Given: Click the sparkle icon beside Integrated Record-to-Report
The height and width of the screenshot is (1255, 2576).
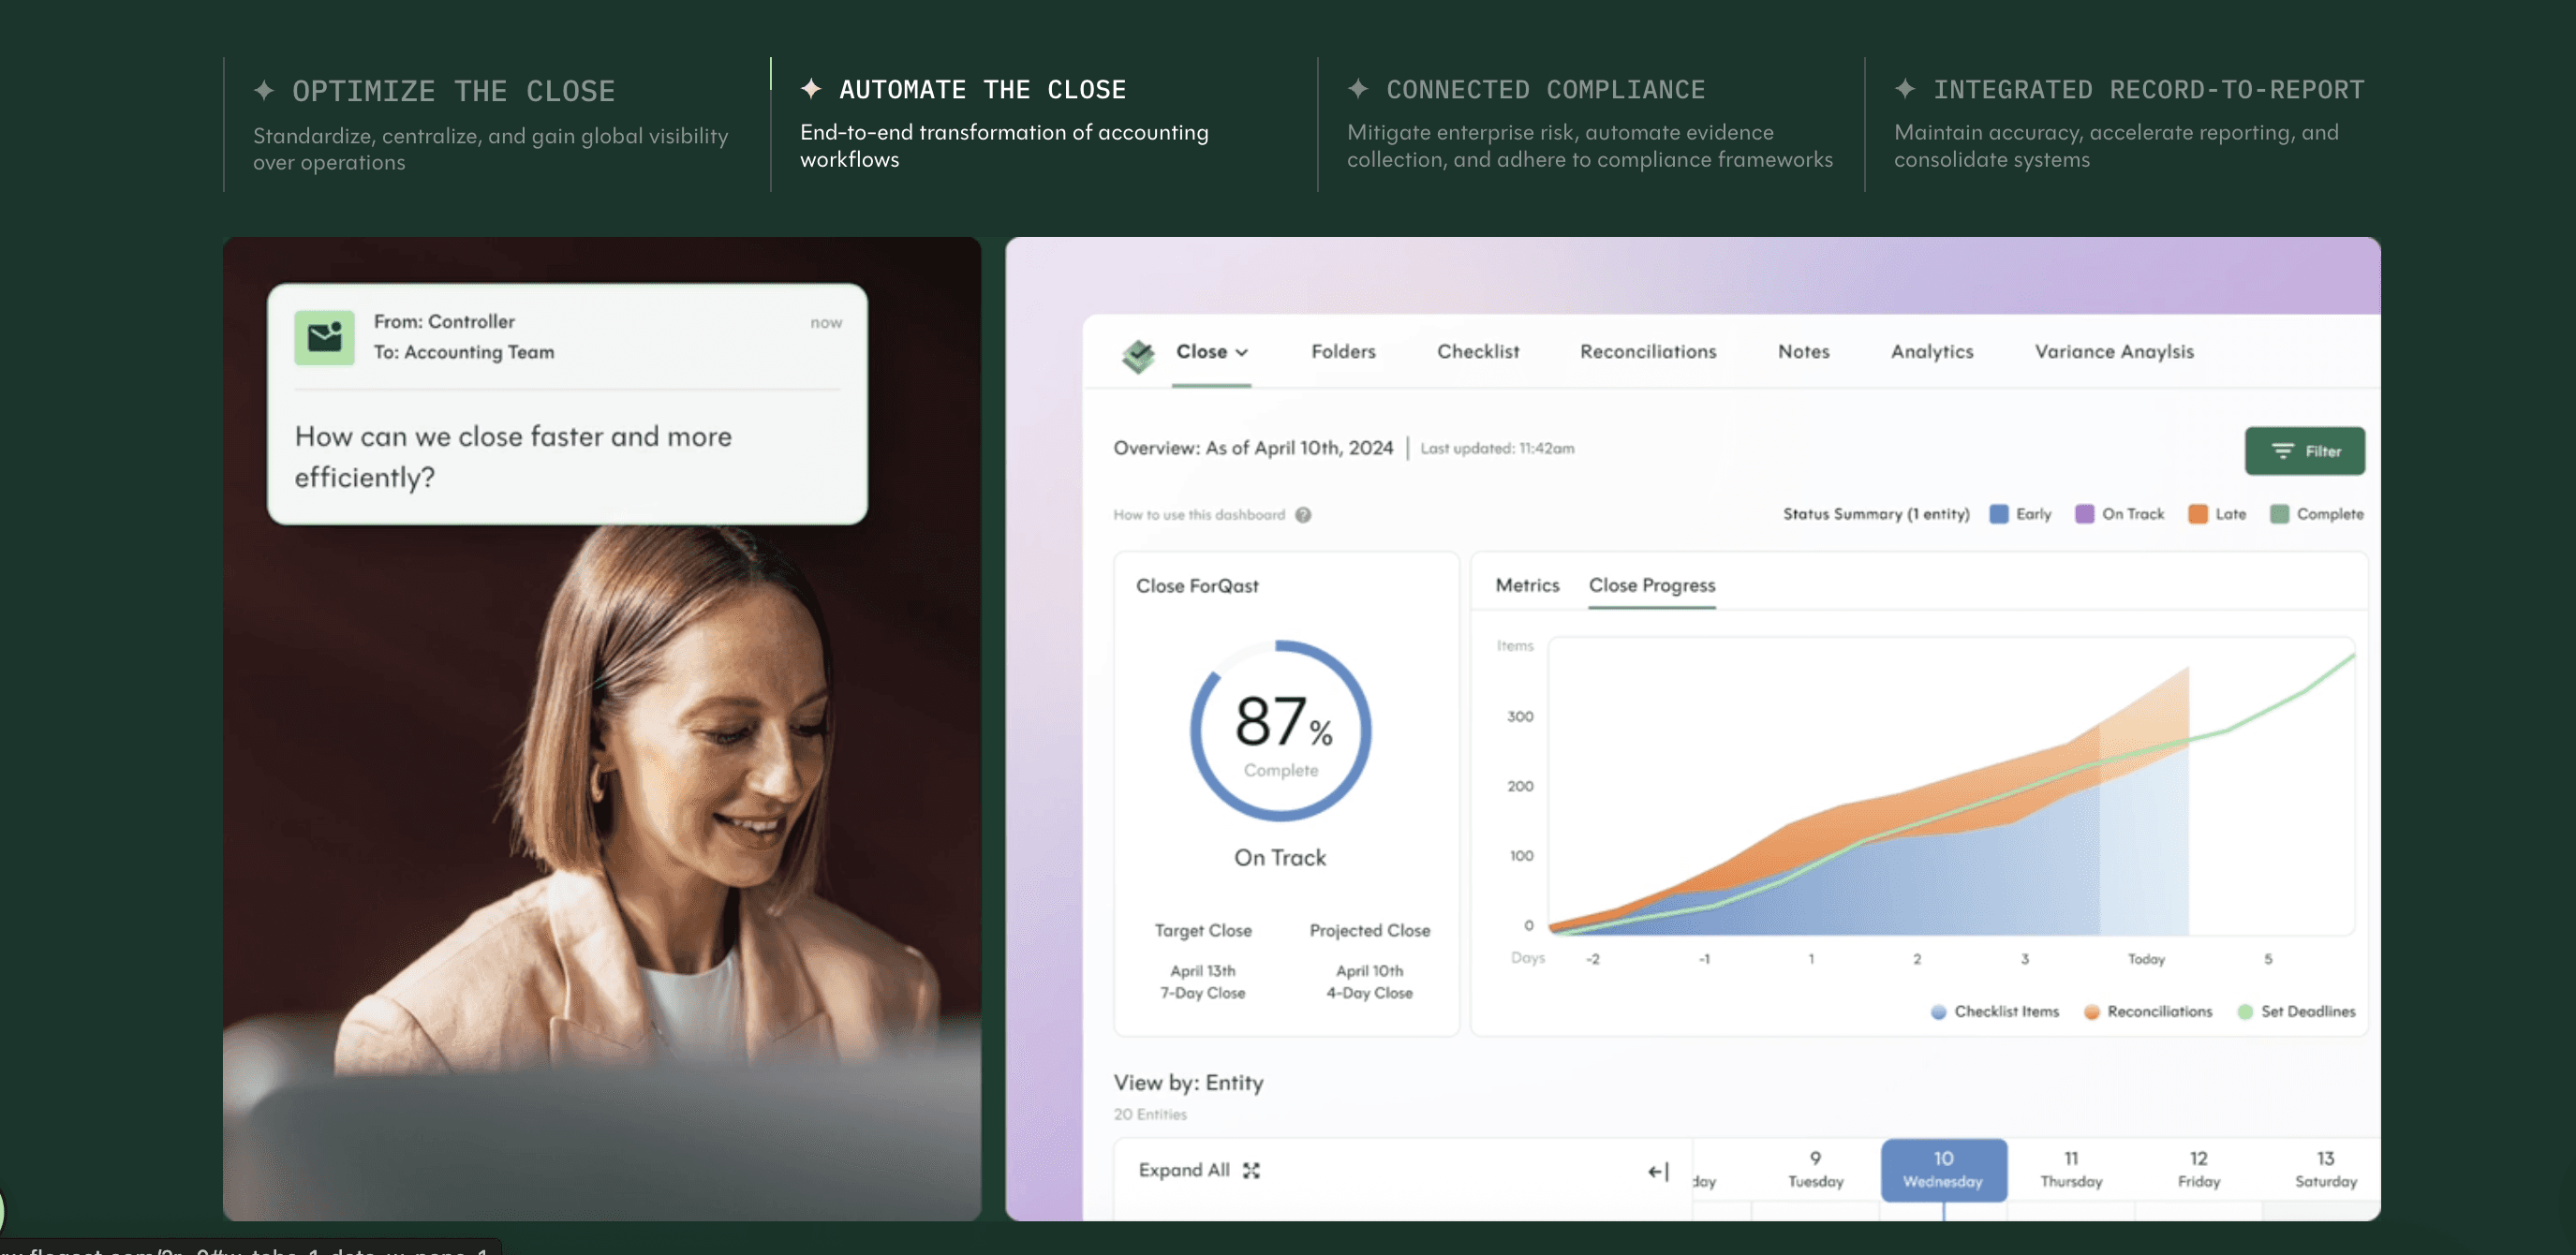Looking at the screenshot, I should pos(1905,89).
